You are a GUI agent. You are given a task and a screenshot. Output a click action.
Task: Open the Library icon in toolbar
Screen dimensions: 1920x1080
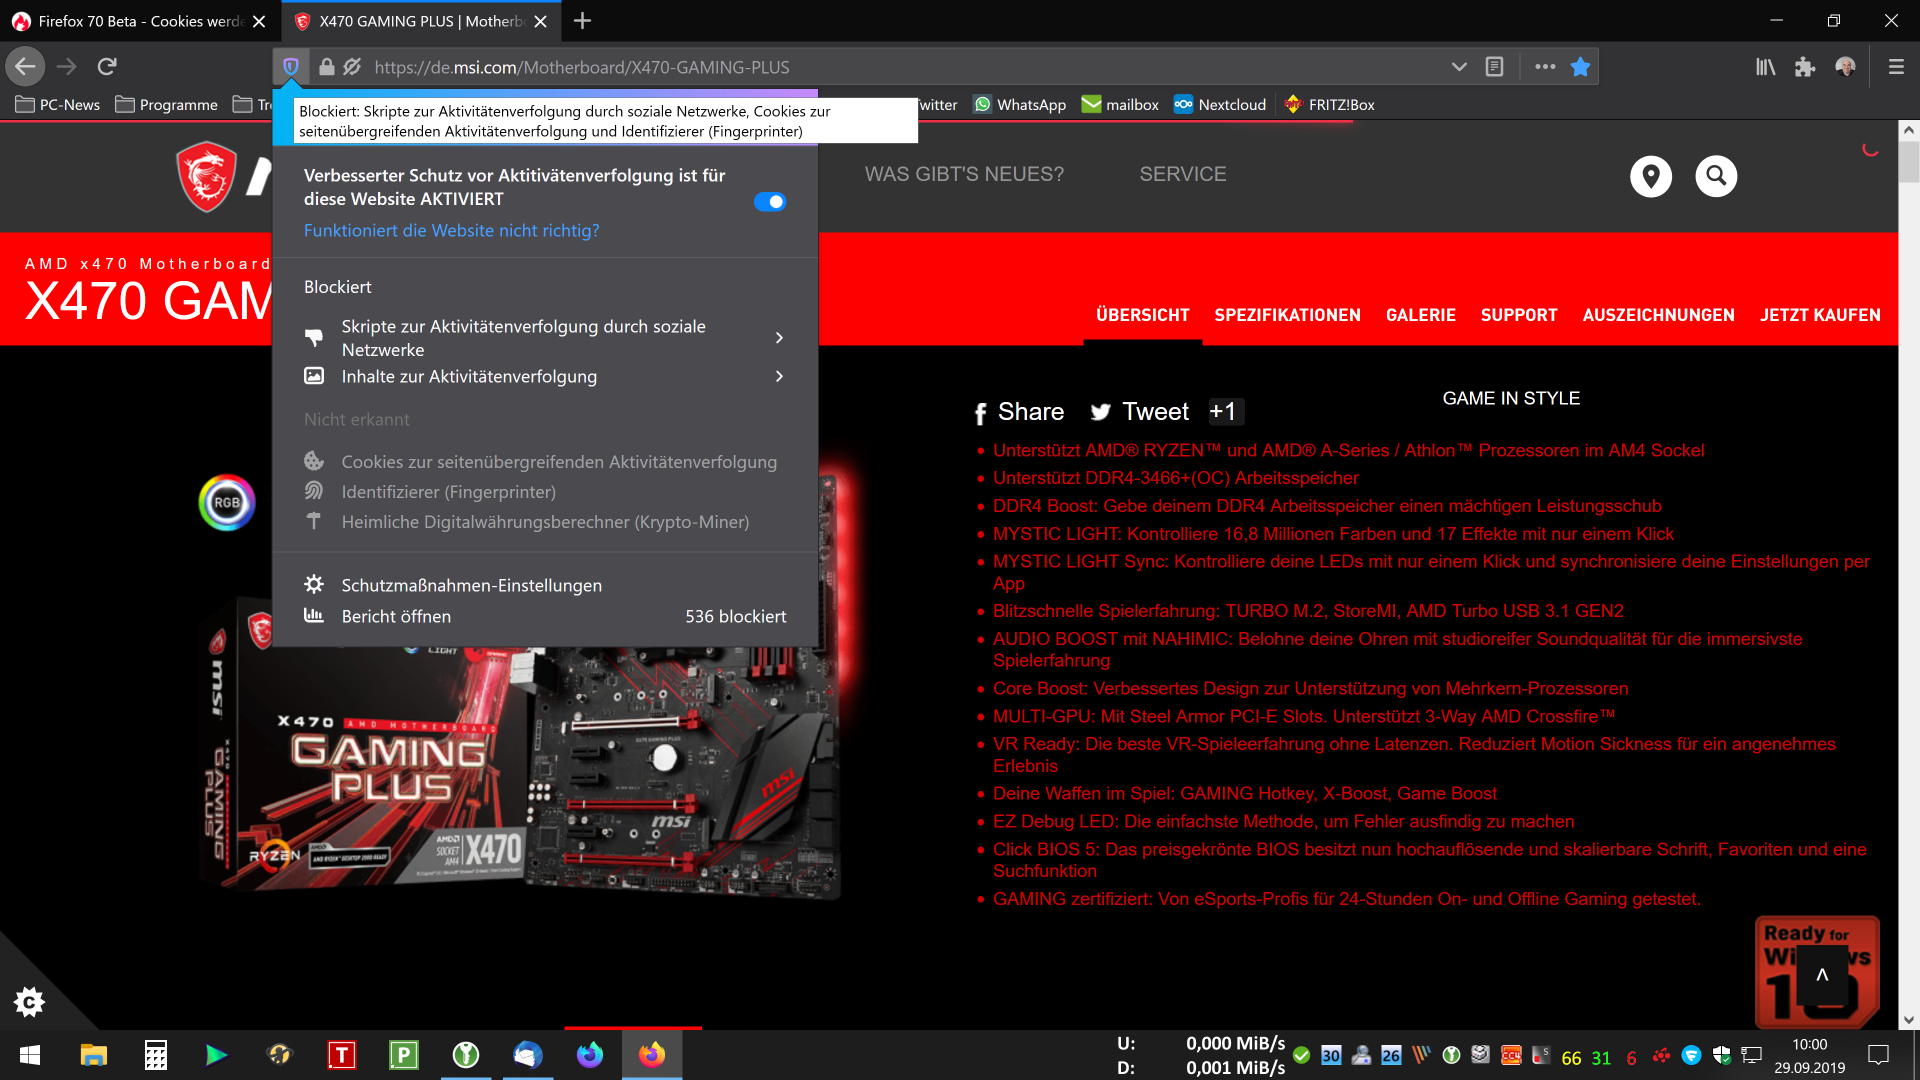pyautogui.click(x=1765, y=67)
